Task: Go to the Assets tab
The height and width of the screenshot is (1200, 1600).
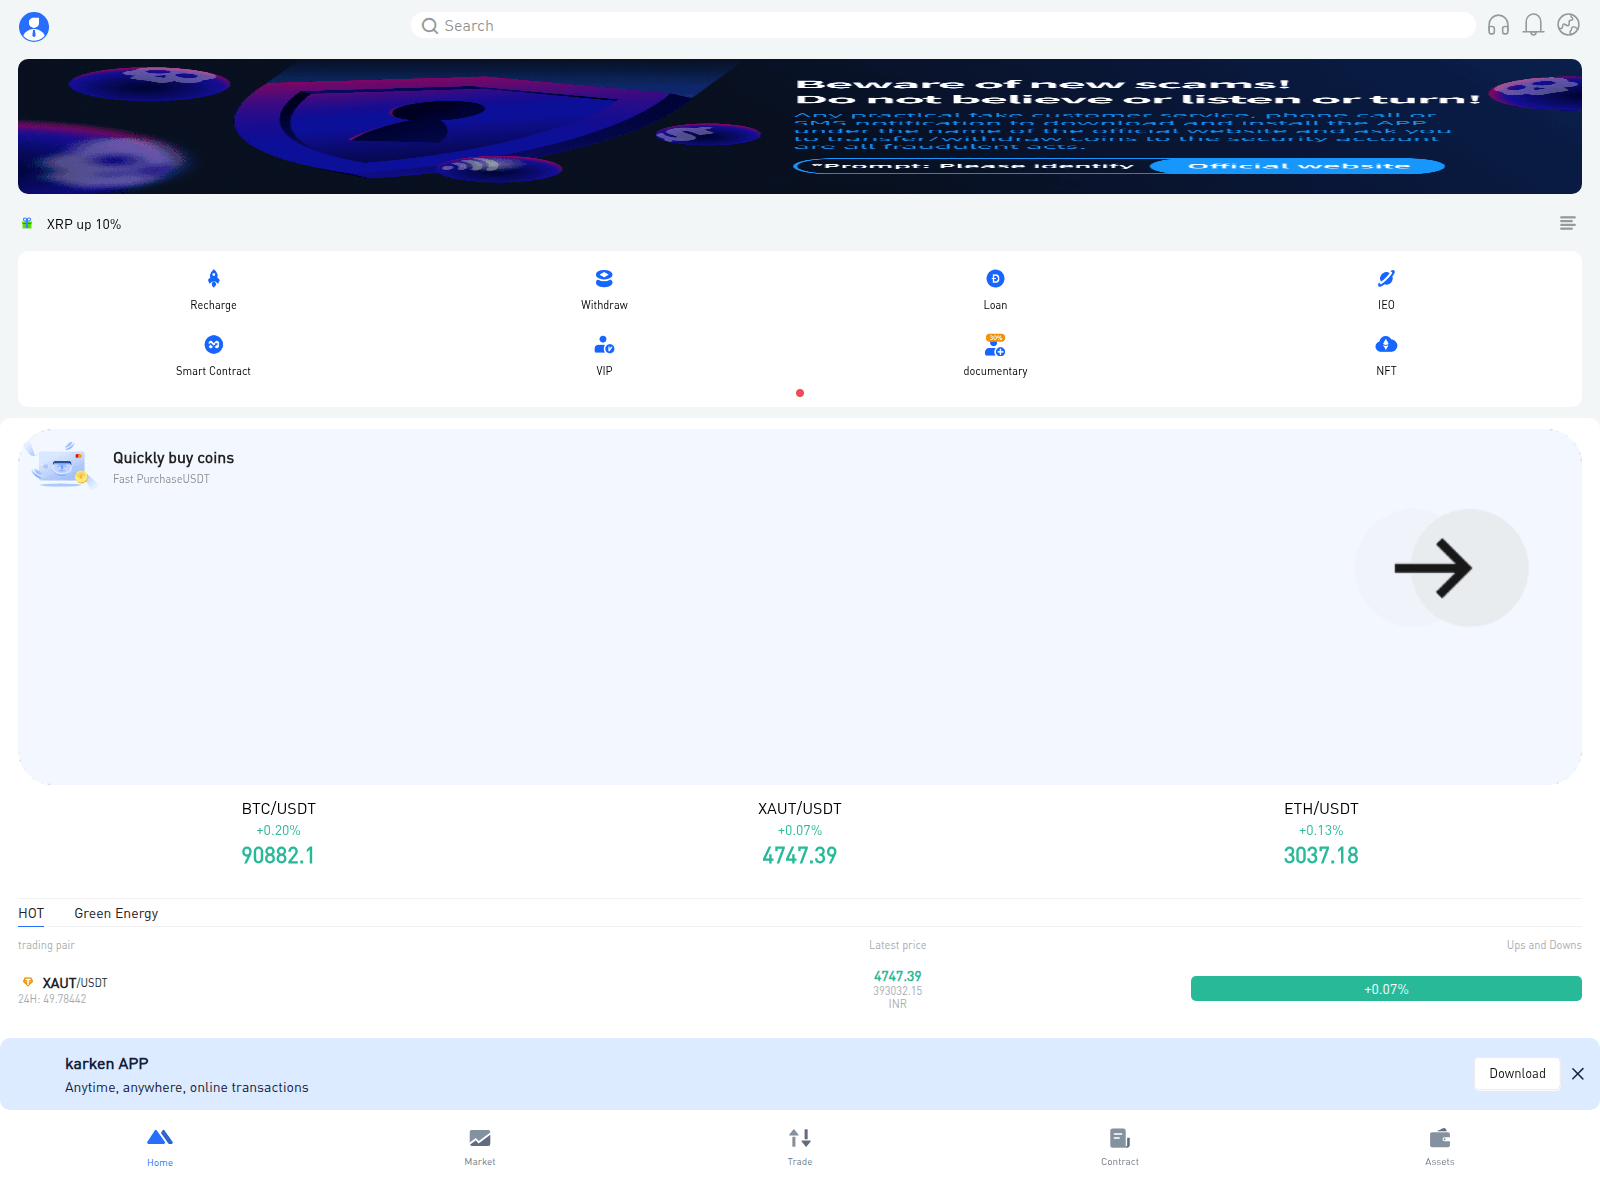Action: tap(1440, 1147)
